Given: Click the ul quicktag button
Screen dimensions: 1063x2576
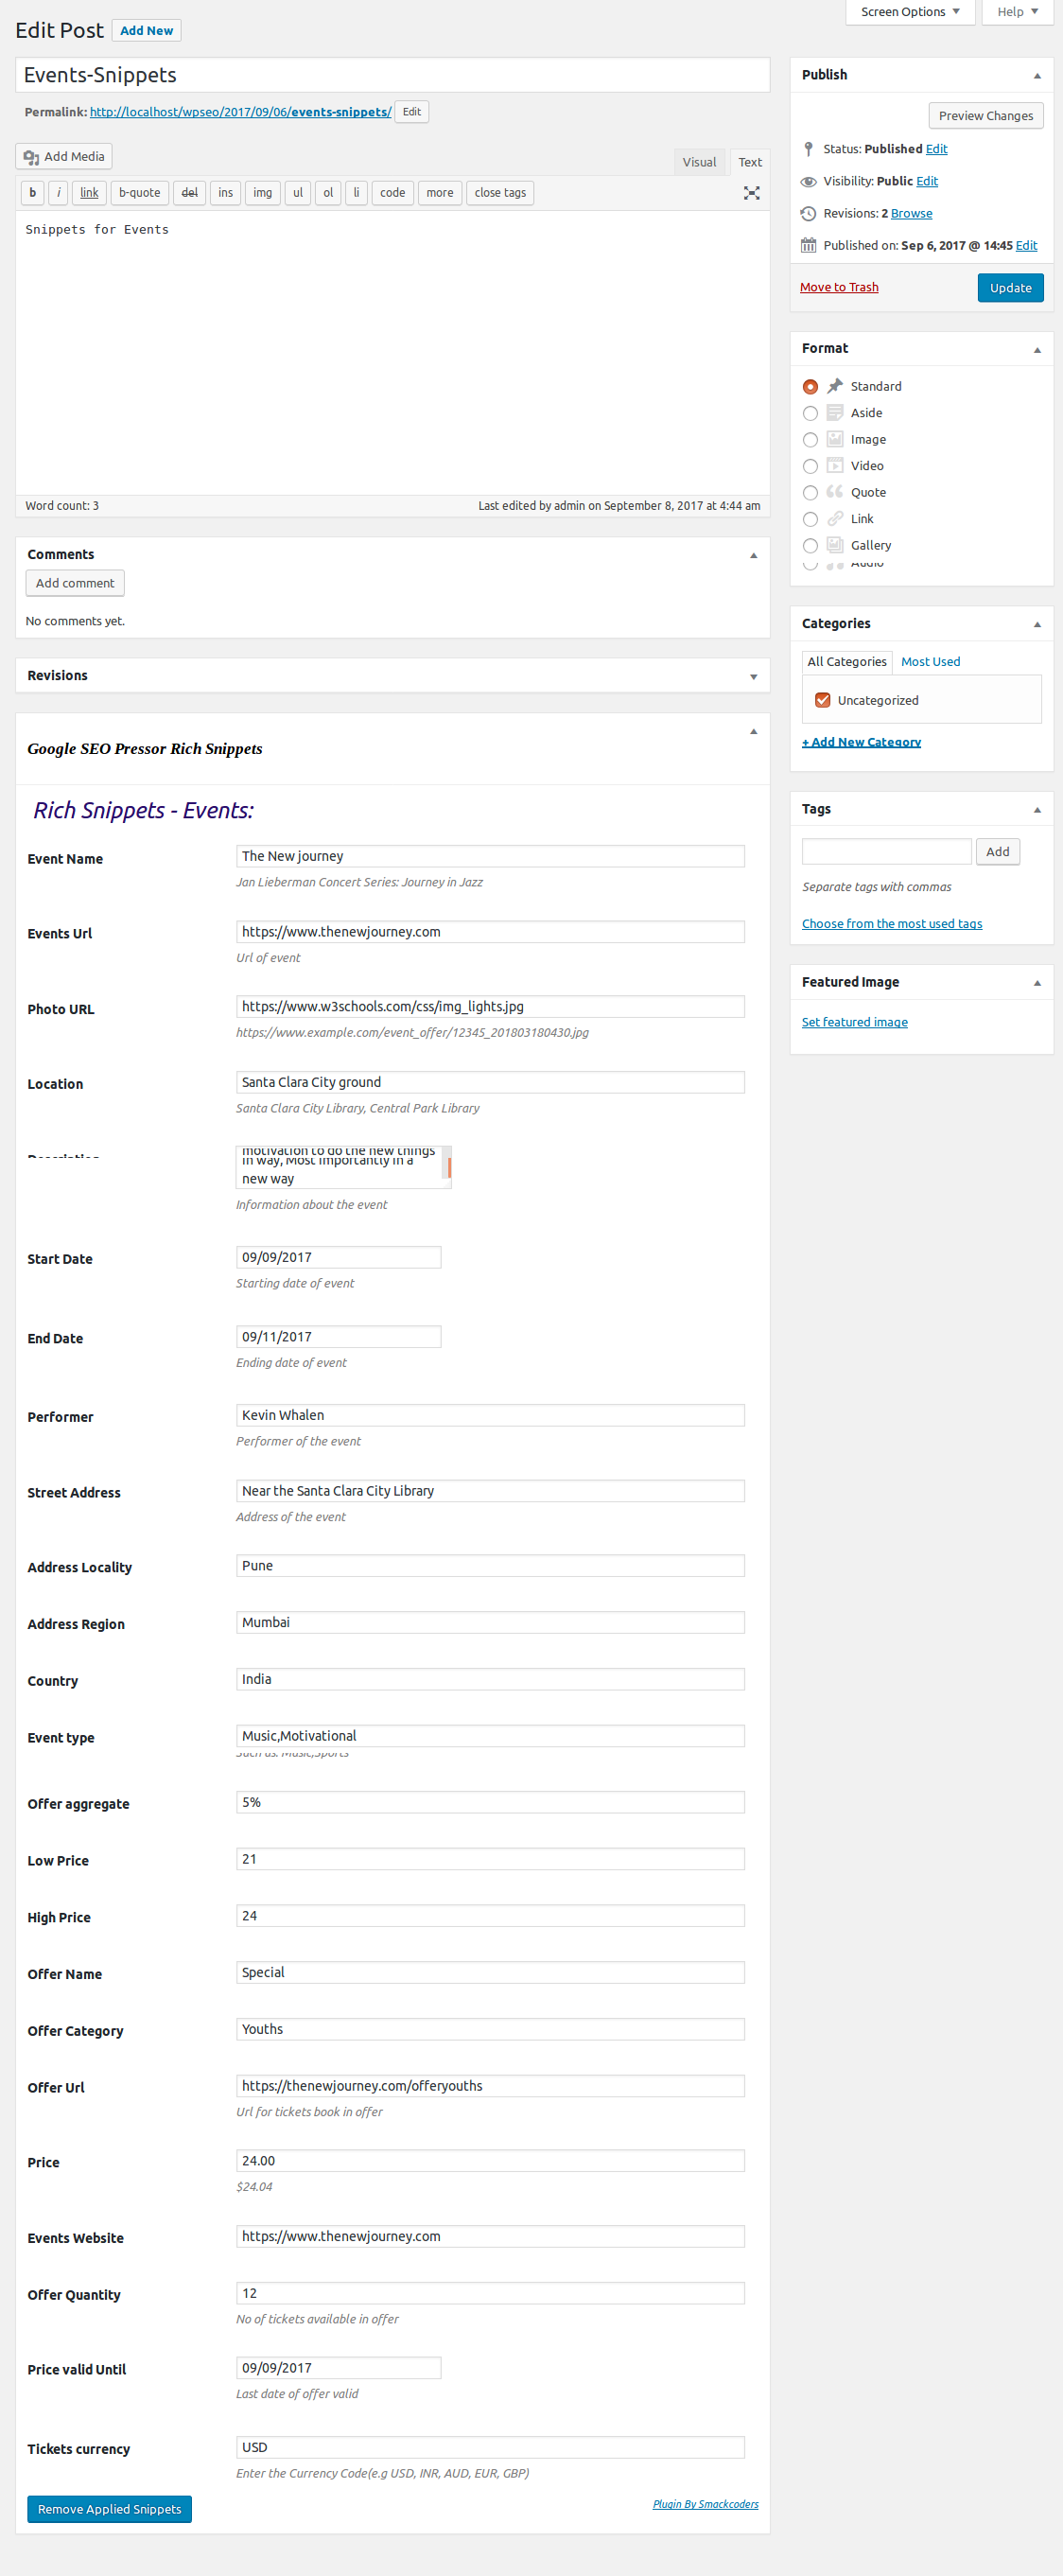Looking at the screenshot, I should 297,193.
